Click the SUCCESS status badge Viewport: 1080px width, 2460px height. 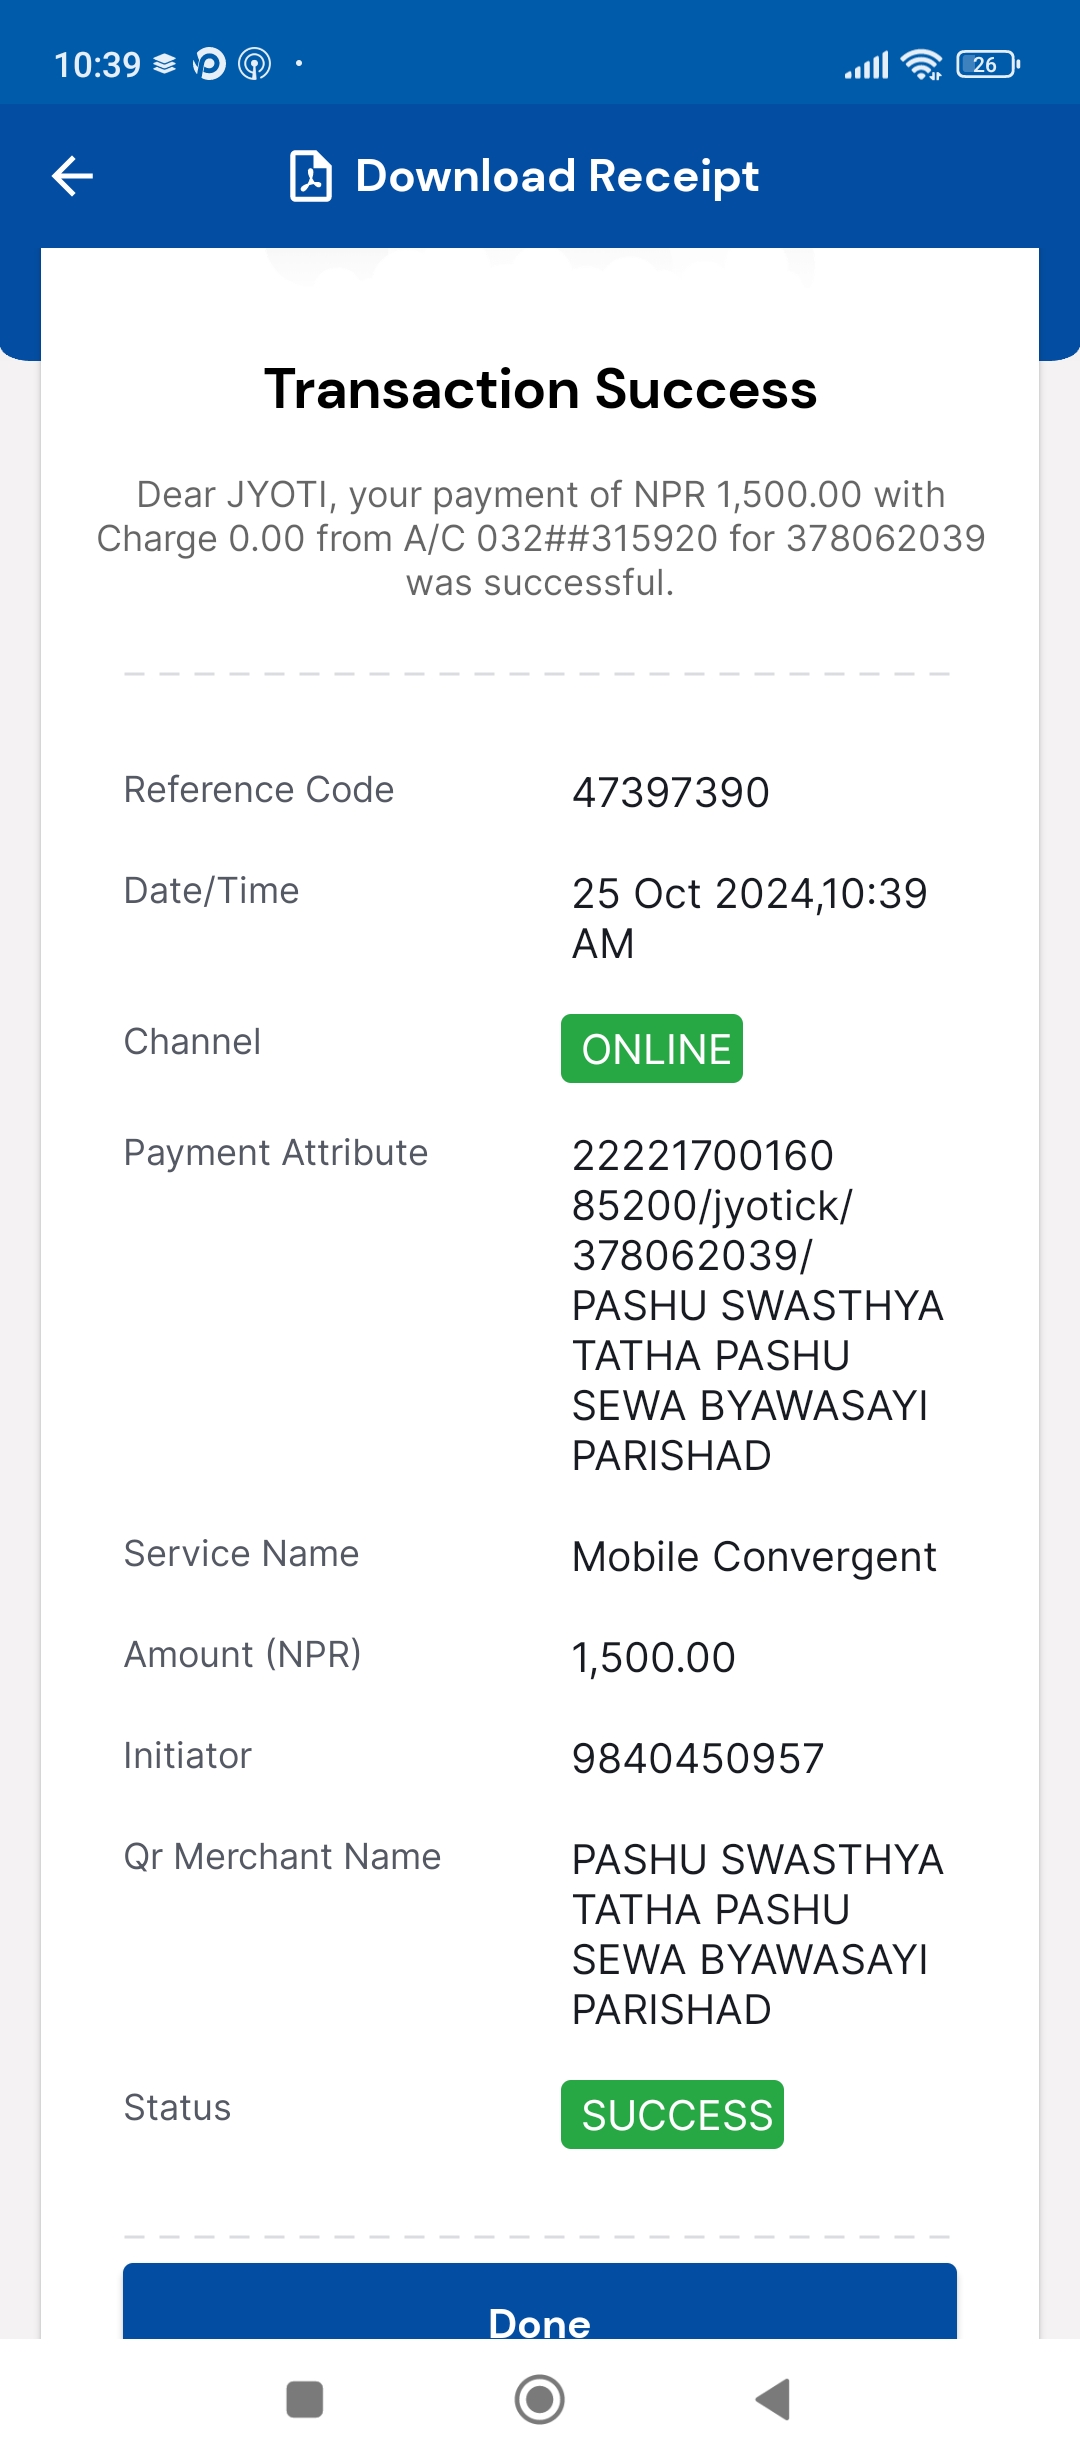click(x=672, y=2115)
